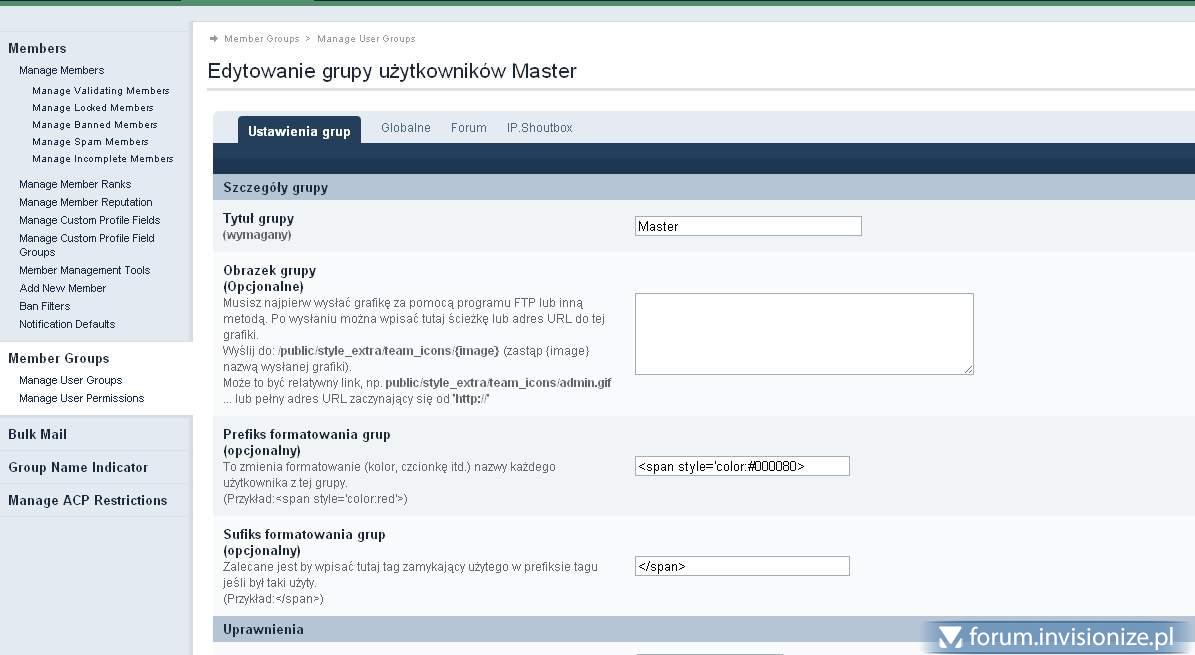Click the Tytuł grupy input field
This screenshot has width=1195, height=655.
click(747, 227)
